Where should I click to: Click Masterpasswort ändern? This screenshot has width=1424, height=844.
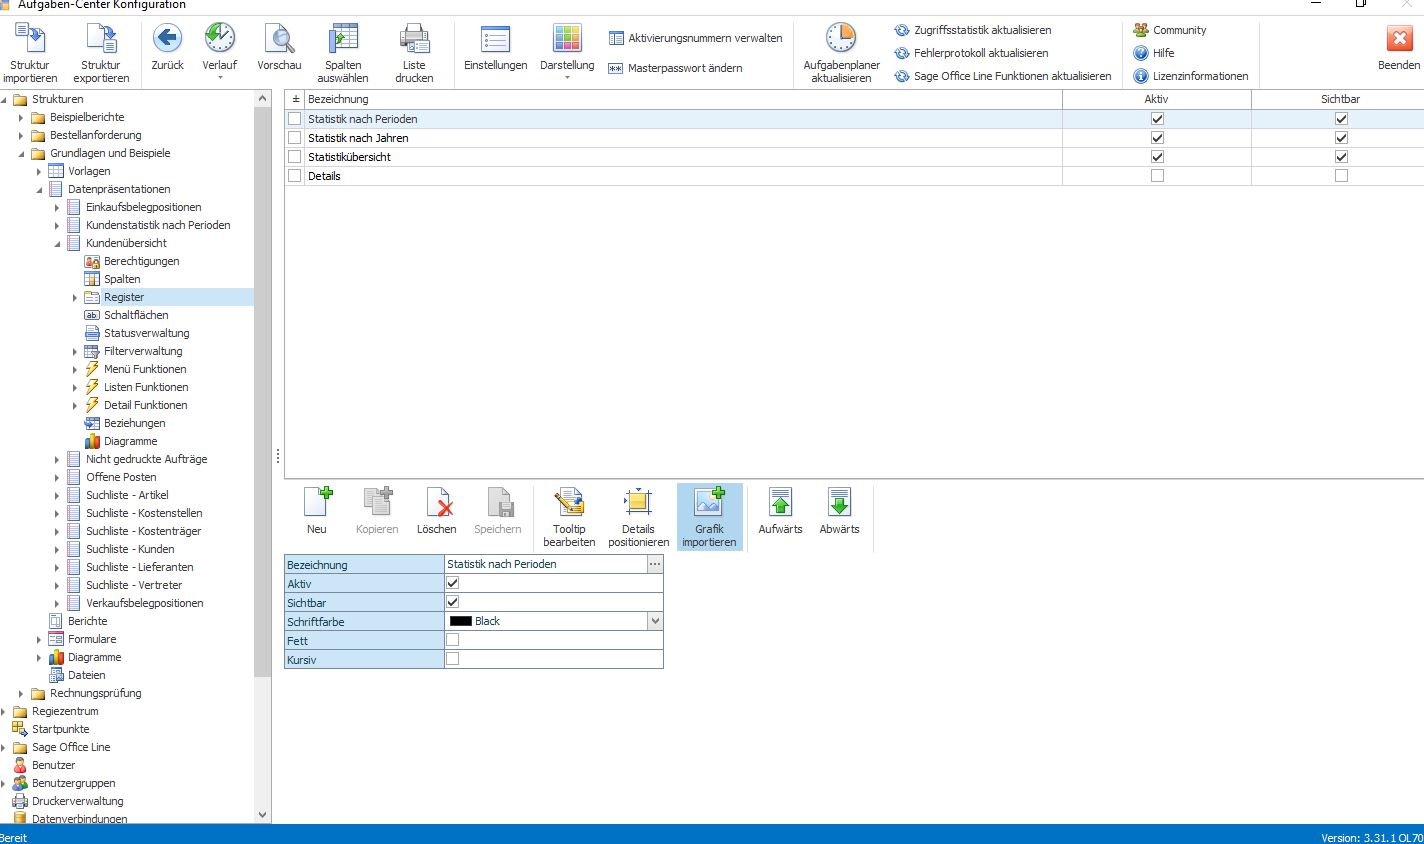pyautogui.click(x=685, y=68)
